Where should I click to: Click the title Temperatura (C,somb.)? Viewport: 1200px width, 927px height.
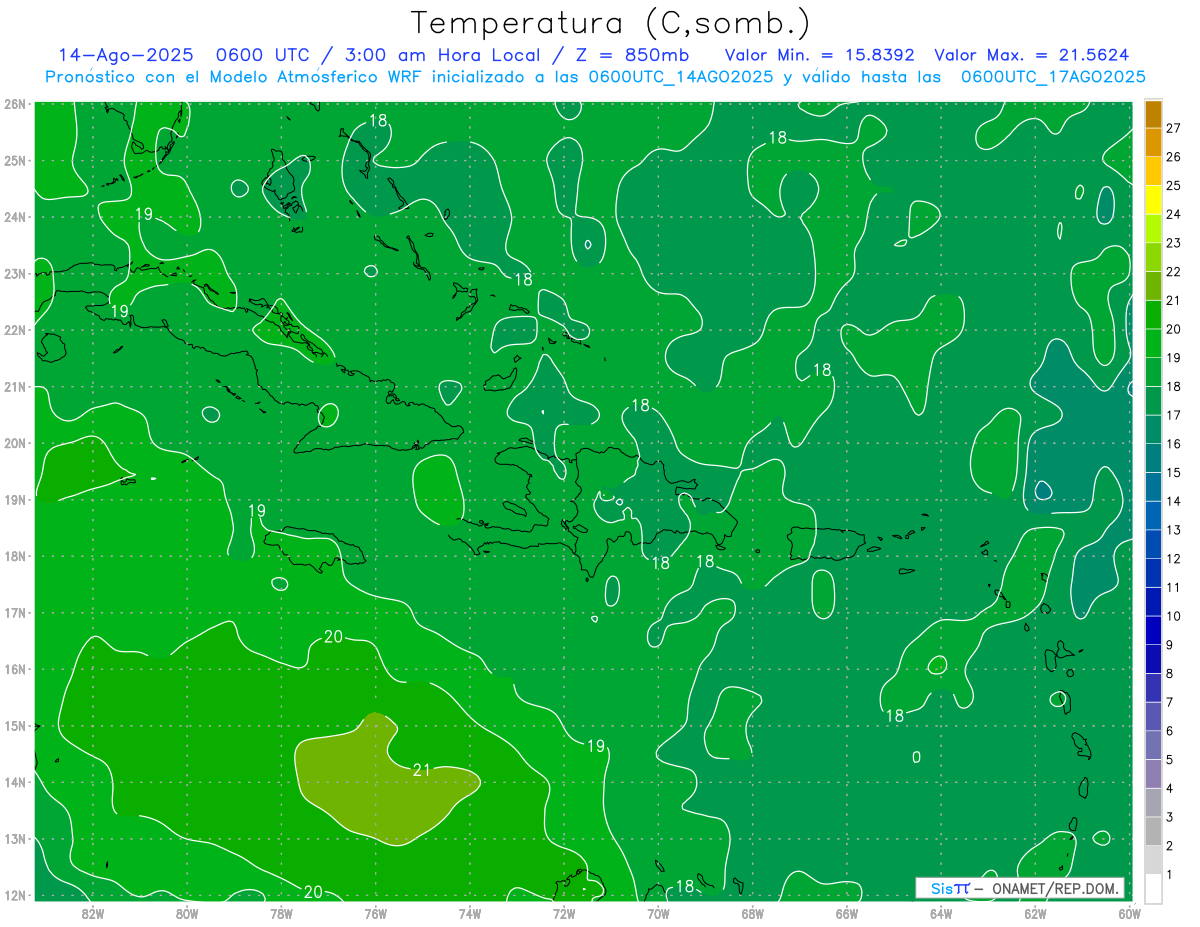pos(611,23)
